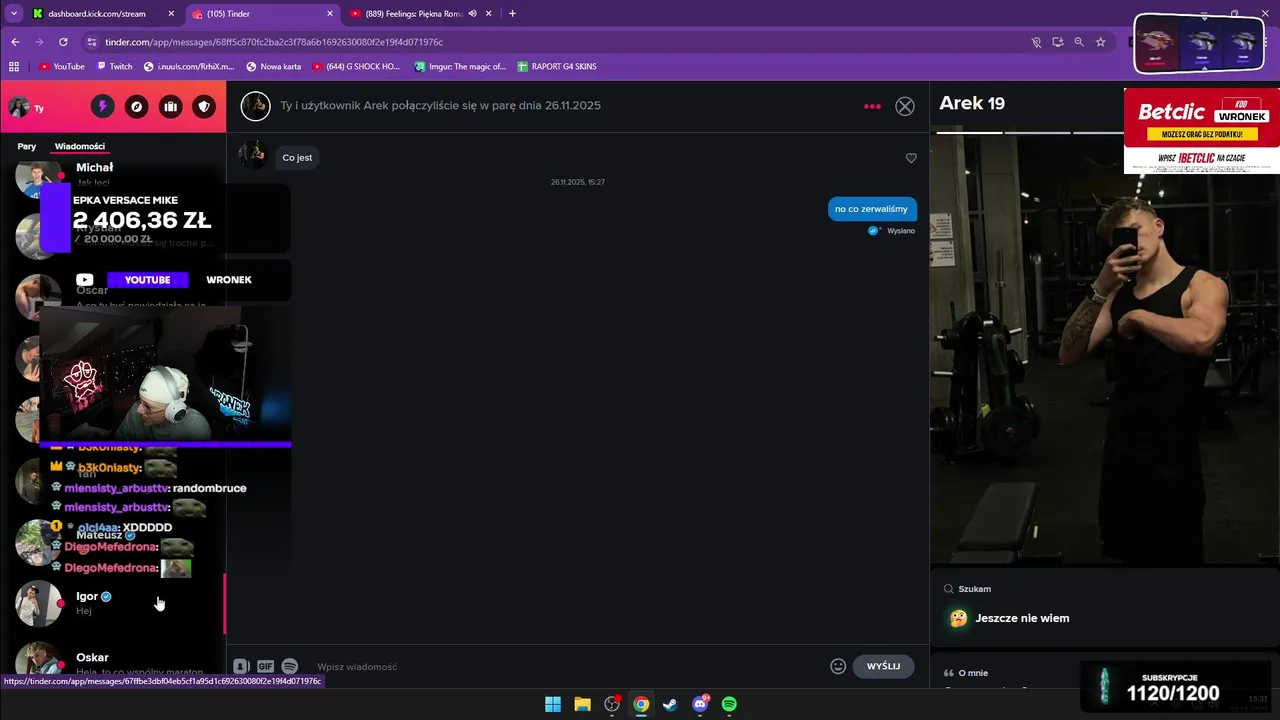The height and width of the screenshot is (720, 1280).
Task: Mute the YouTube tab speaker icon
Action: point(472,14)
